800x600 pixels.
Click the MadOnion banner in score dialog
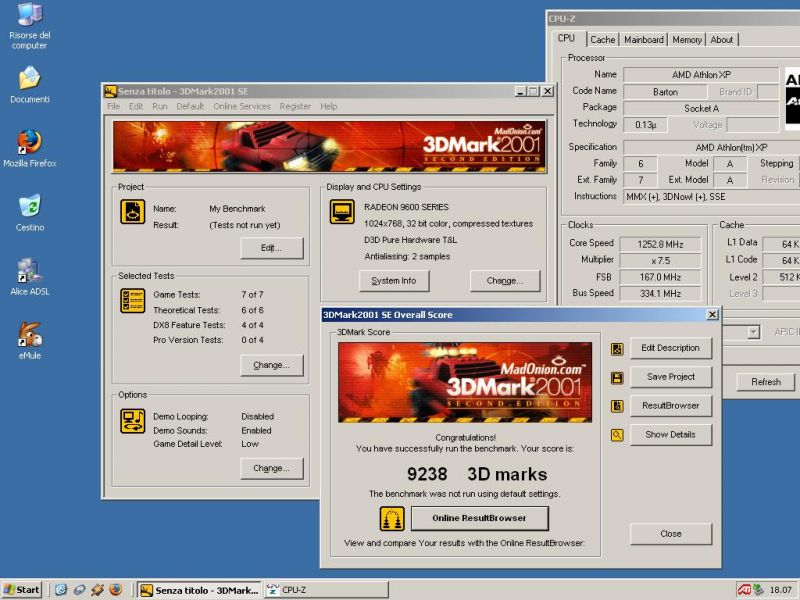[465, 383]
